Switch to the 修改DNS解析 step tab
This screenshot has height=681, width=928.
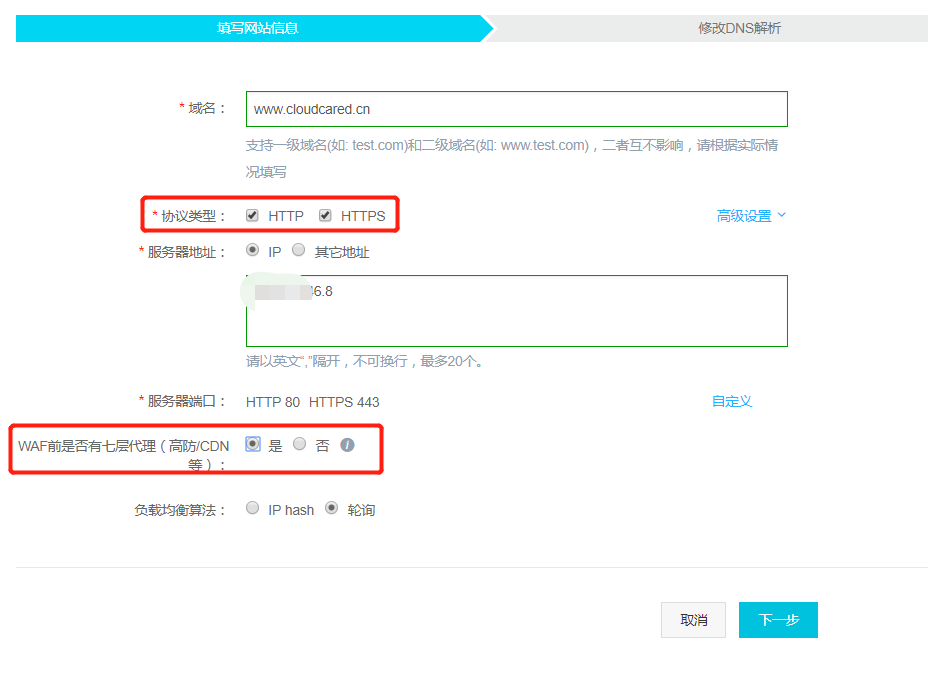(739, 28)
